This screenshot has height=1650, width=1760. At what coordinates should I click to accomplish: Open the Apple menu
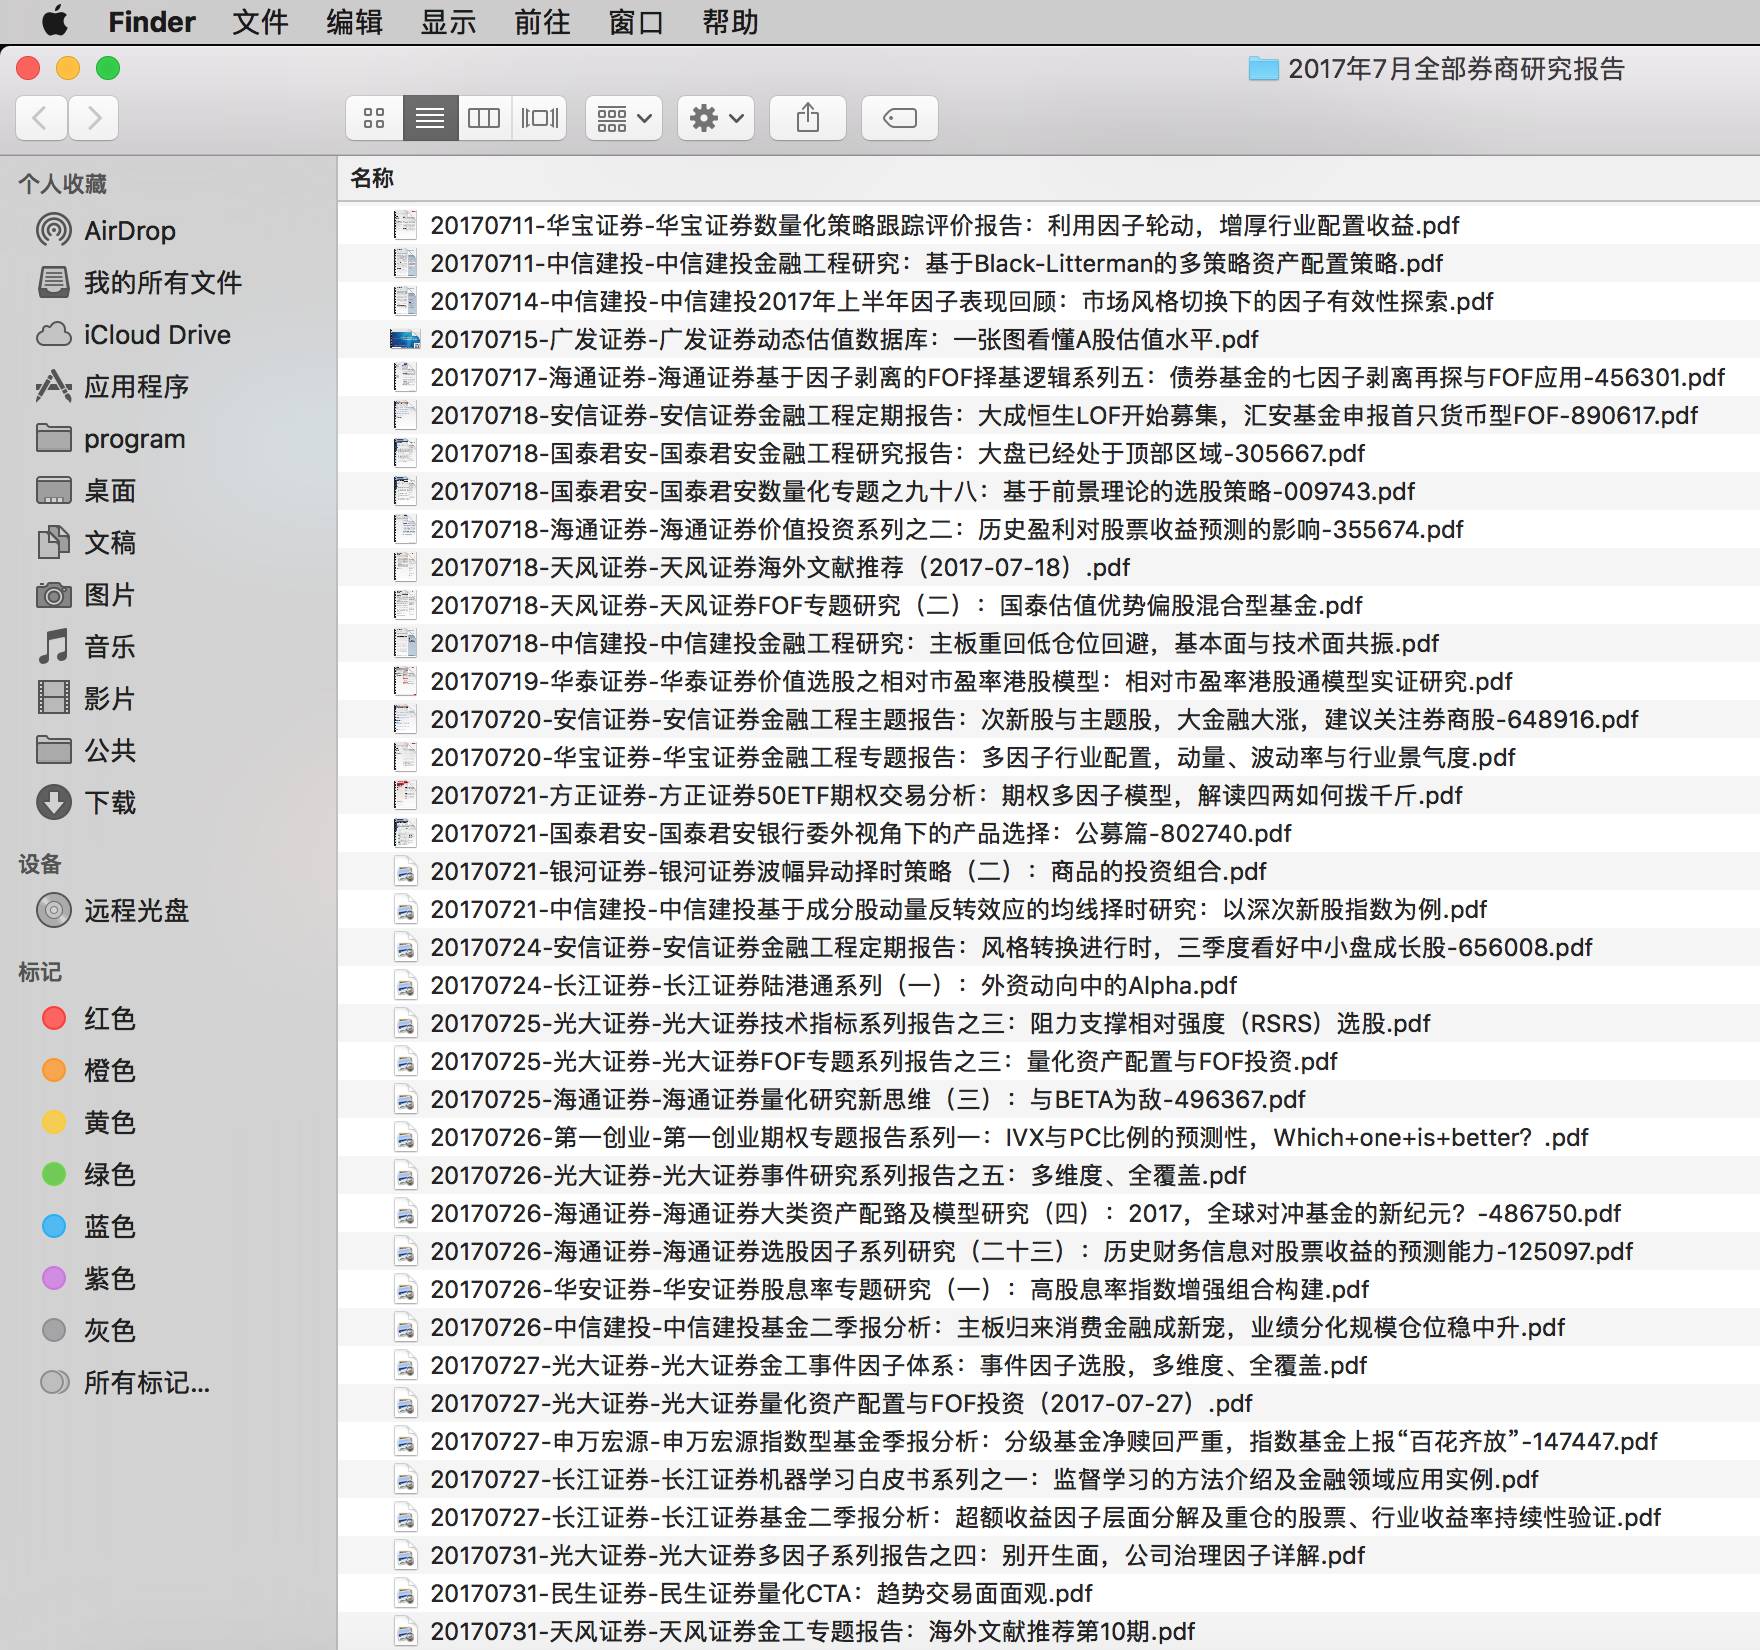pos(55,21)
